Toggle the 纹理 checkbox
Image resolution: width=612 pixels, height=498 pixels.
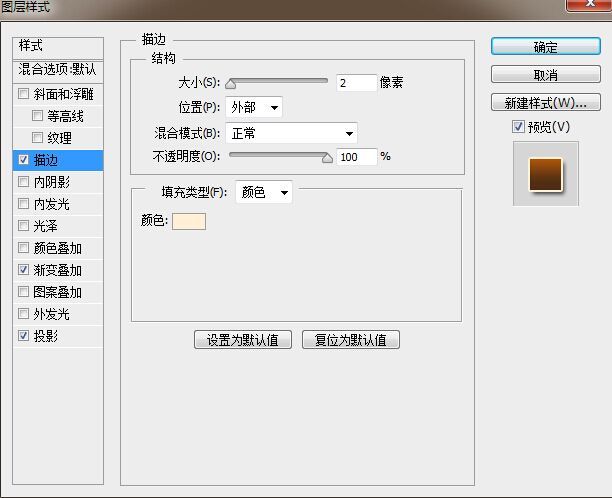click(37, 137)
